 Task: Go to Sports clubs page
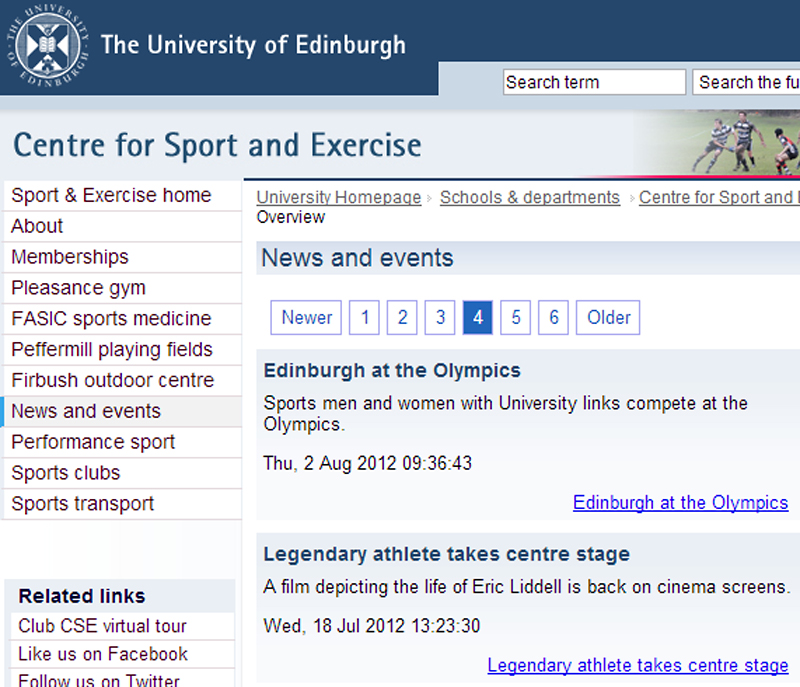coord(122,473)
